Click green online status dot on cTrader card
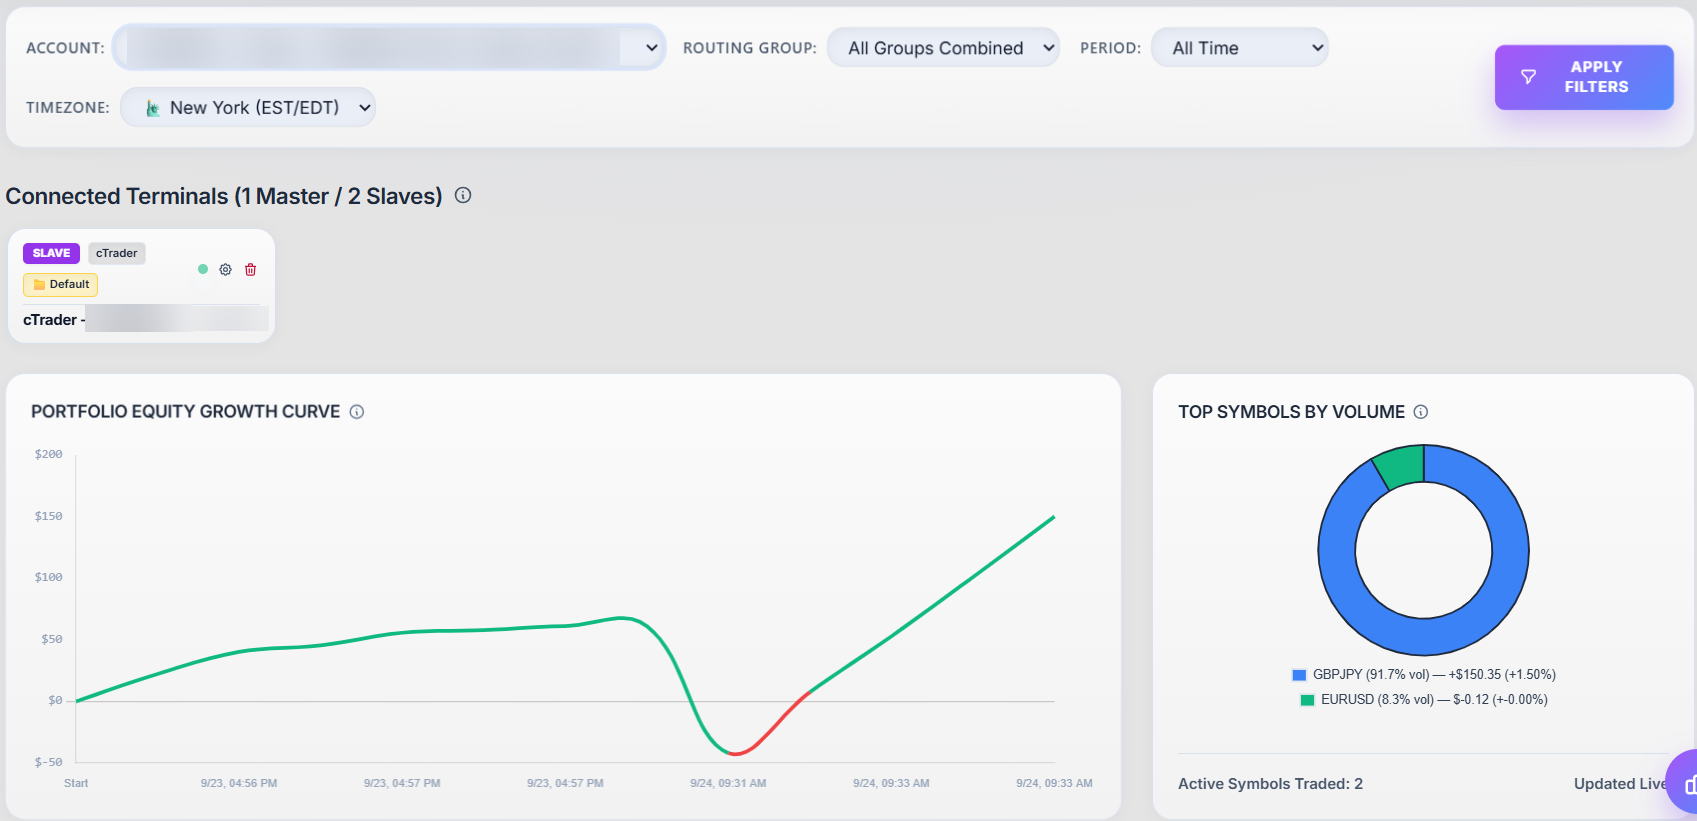The width and height of the screenshot is (1697, 821). pos(203,269)
